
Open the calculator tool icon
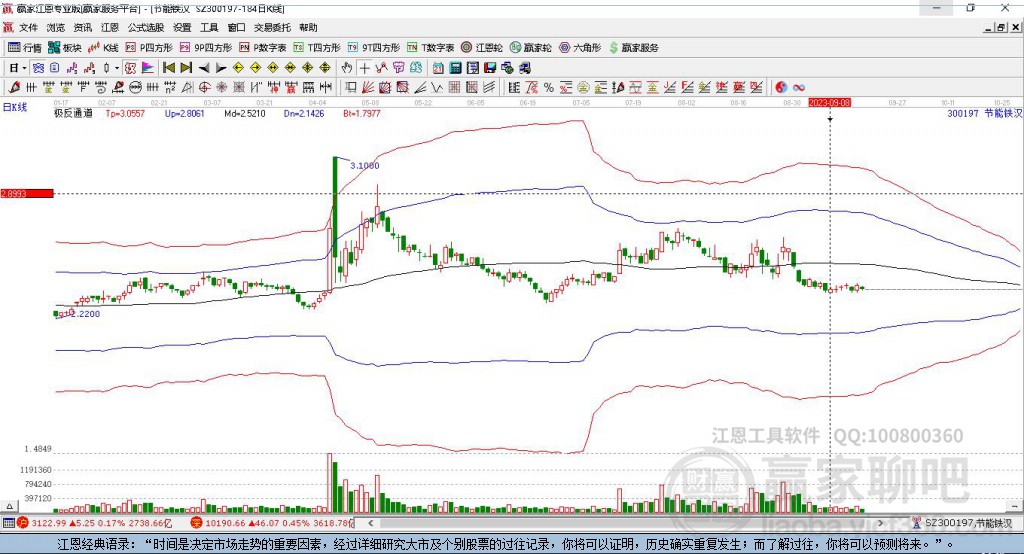tap(456, 68)
